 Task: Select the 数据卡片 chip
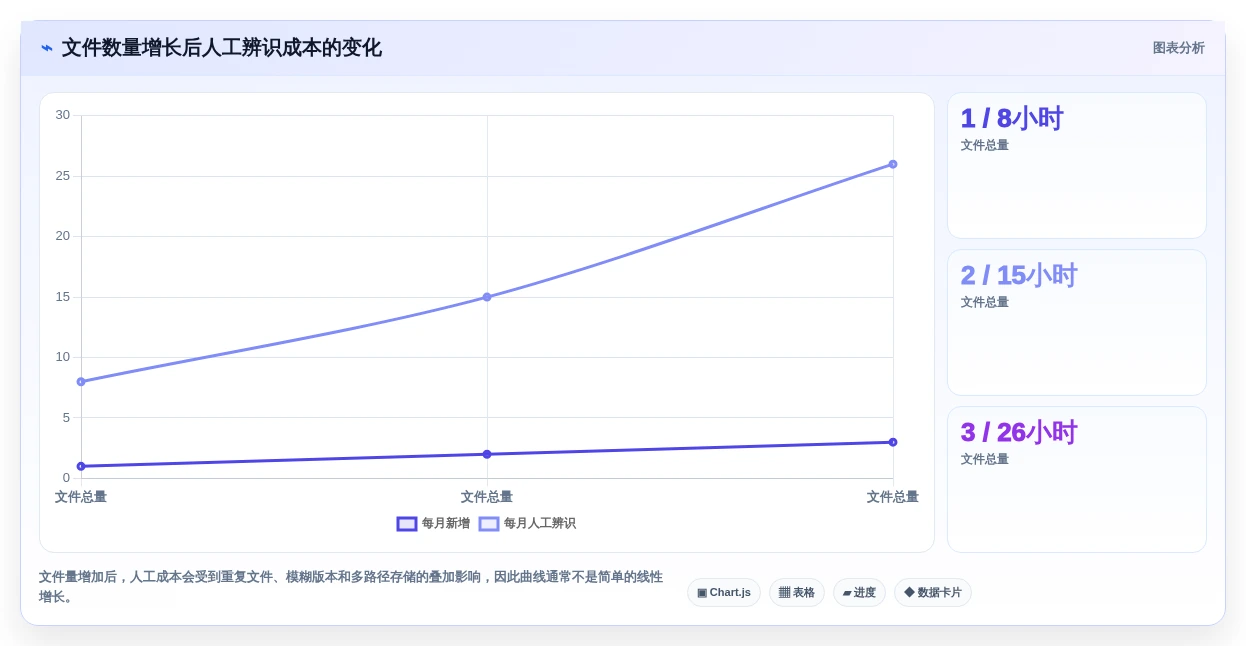(x=933, y=593)
